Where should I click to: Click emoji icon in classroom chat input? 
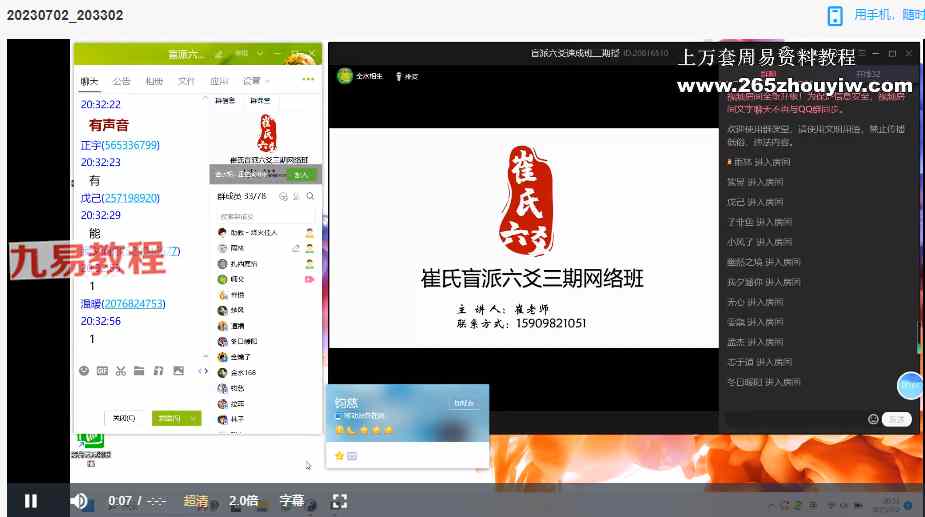tap(873, 419)
